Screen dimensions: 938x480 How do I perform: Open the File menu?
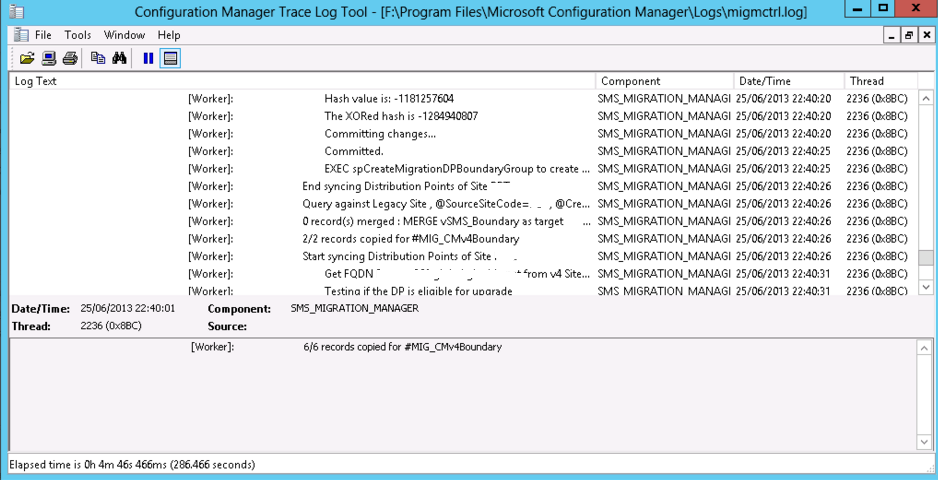click(x=43, y=35)
